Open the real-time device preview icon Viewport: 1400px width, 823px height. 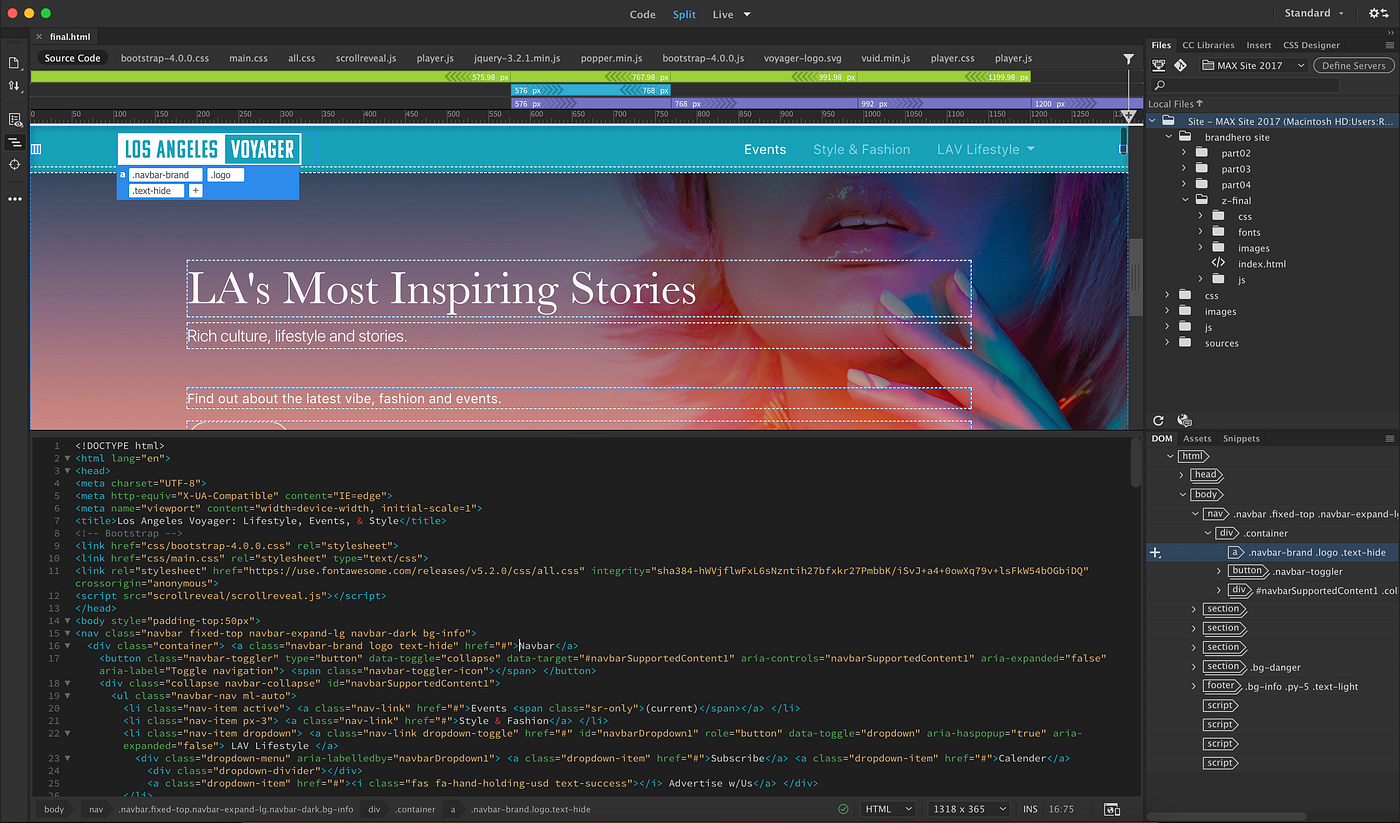click(1110, 809)
